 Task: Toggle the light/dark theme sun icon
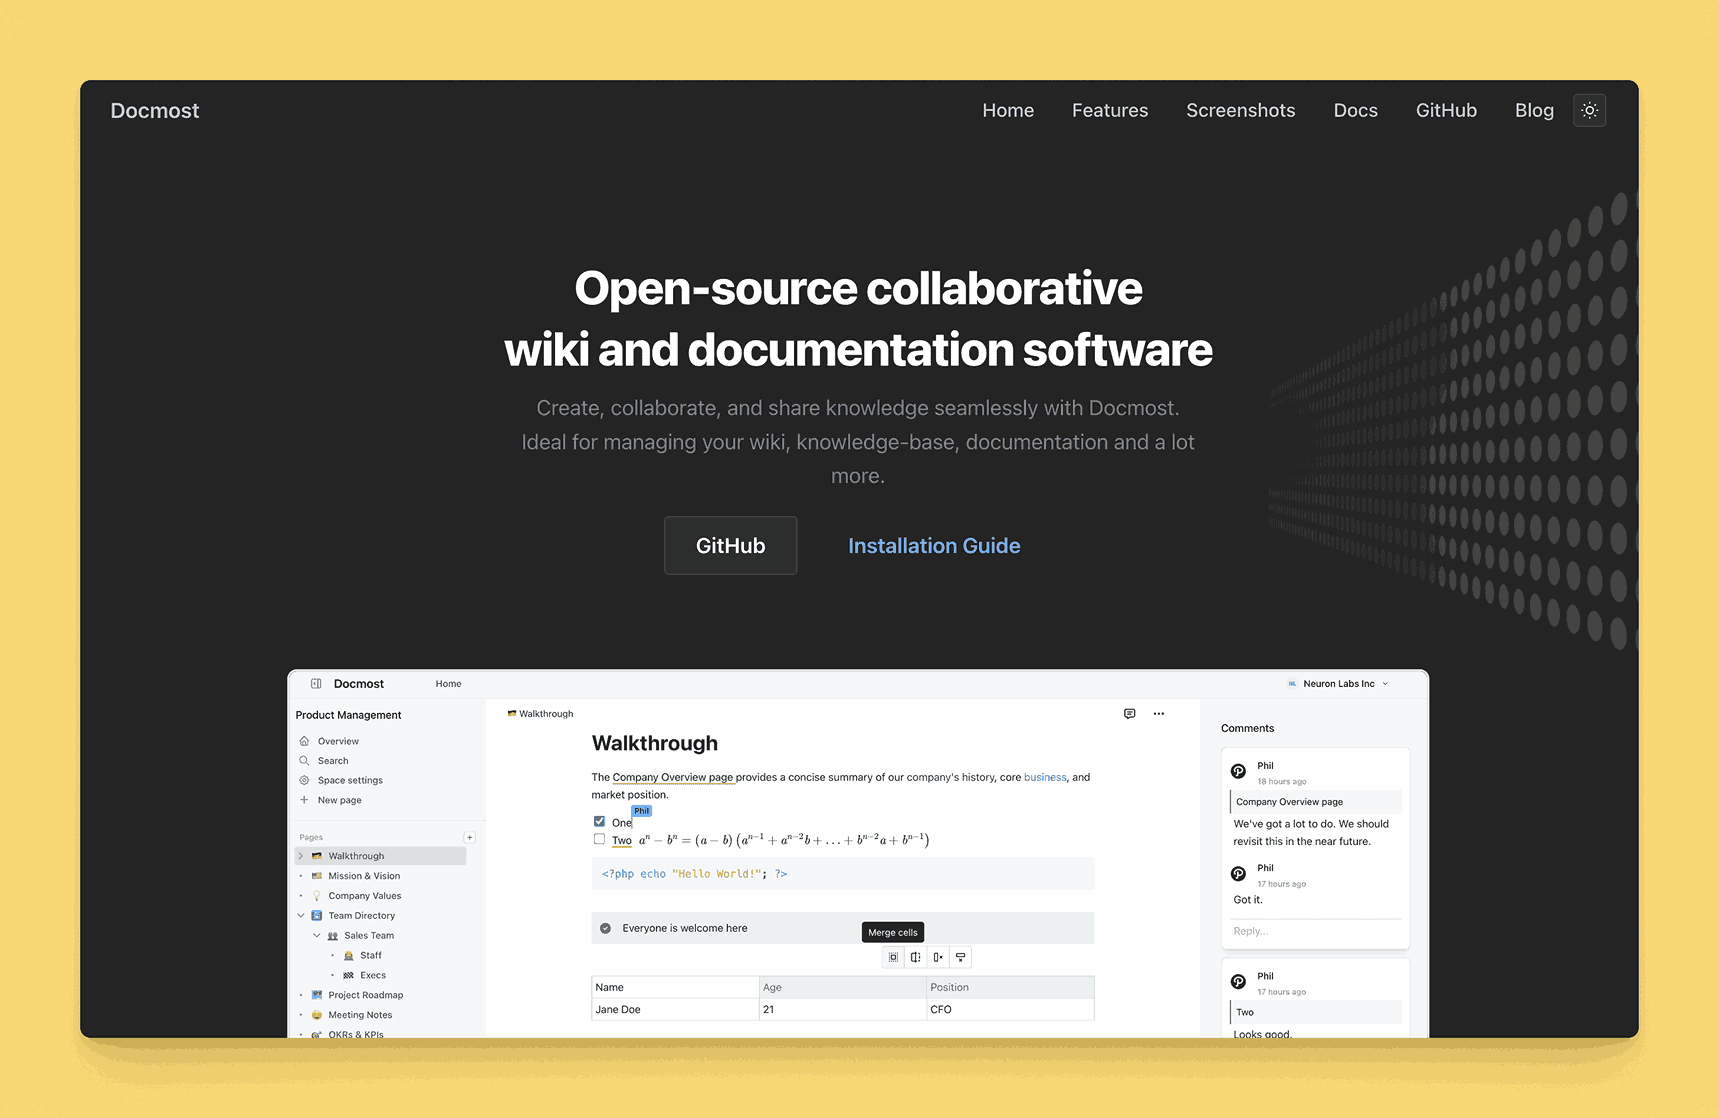pos(1590,110)
